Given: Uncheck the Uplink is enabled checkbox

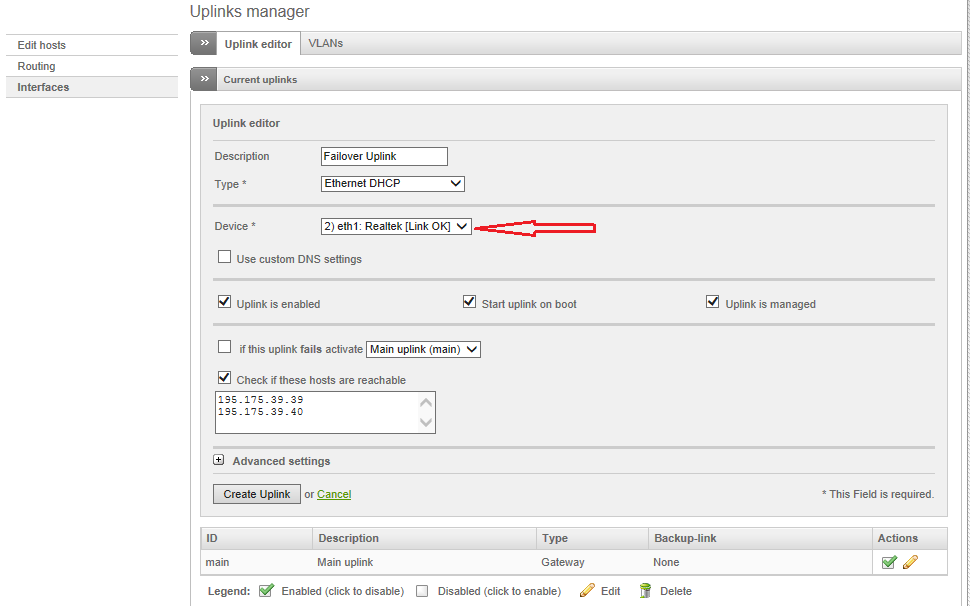Looking at the screenshot, I should point(224,303).
